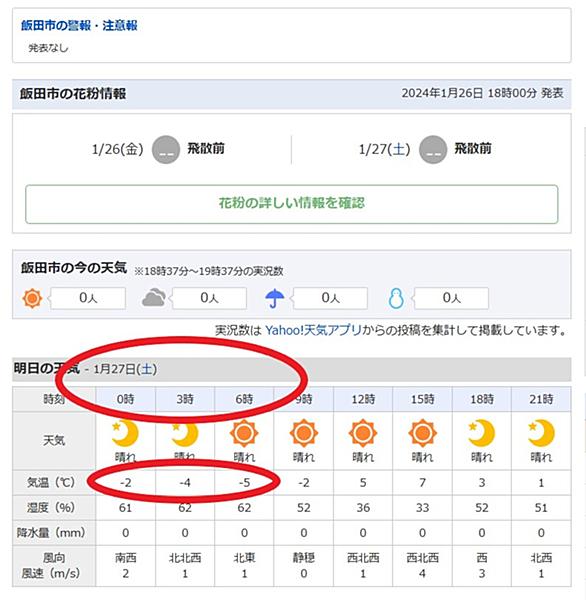Select the snowy report snowman icon
This screenshot has height=600, width=586.
396,298
